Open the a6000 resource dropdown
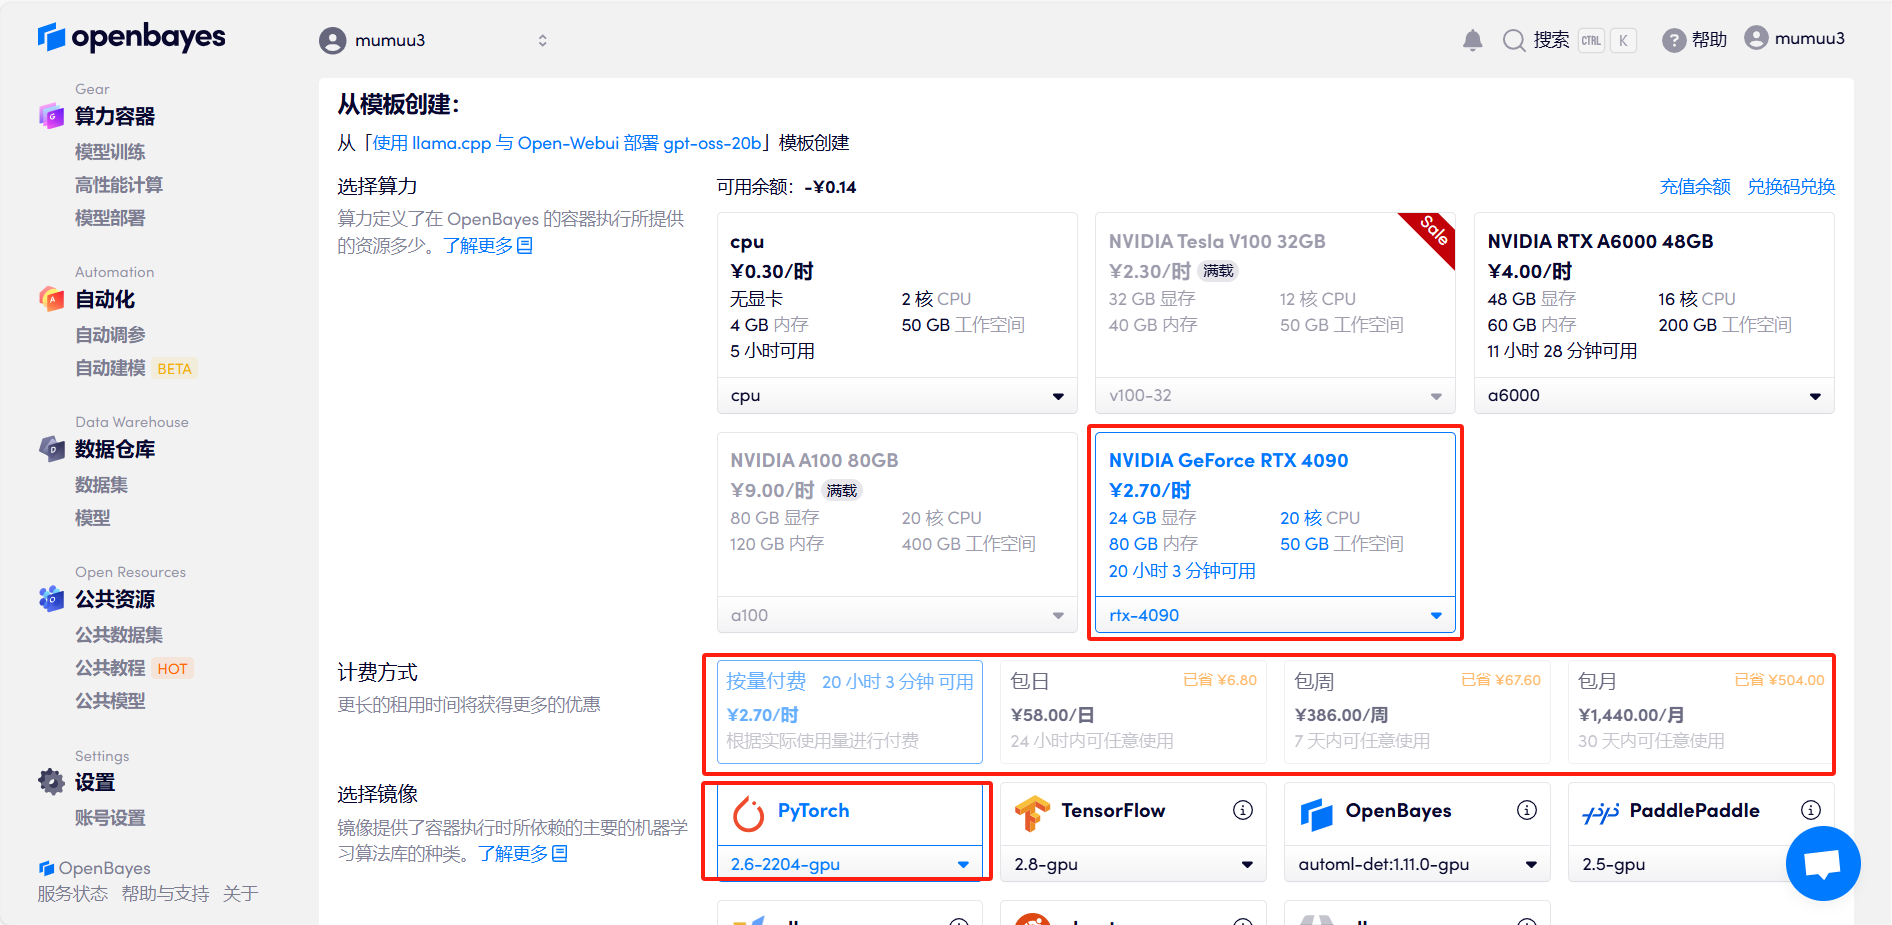The height and width of the screenshot is (925, 1892). pos(1653,396)
